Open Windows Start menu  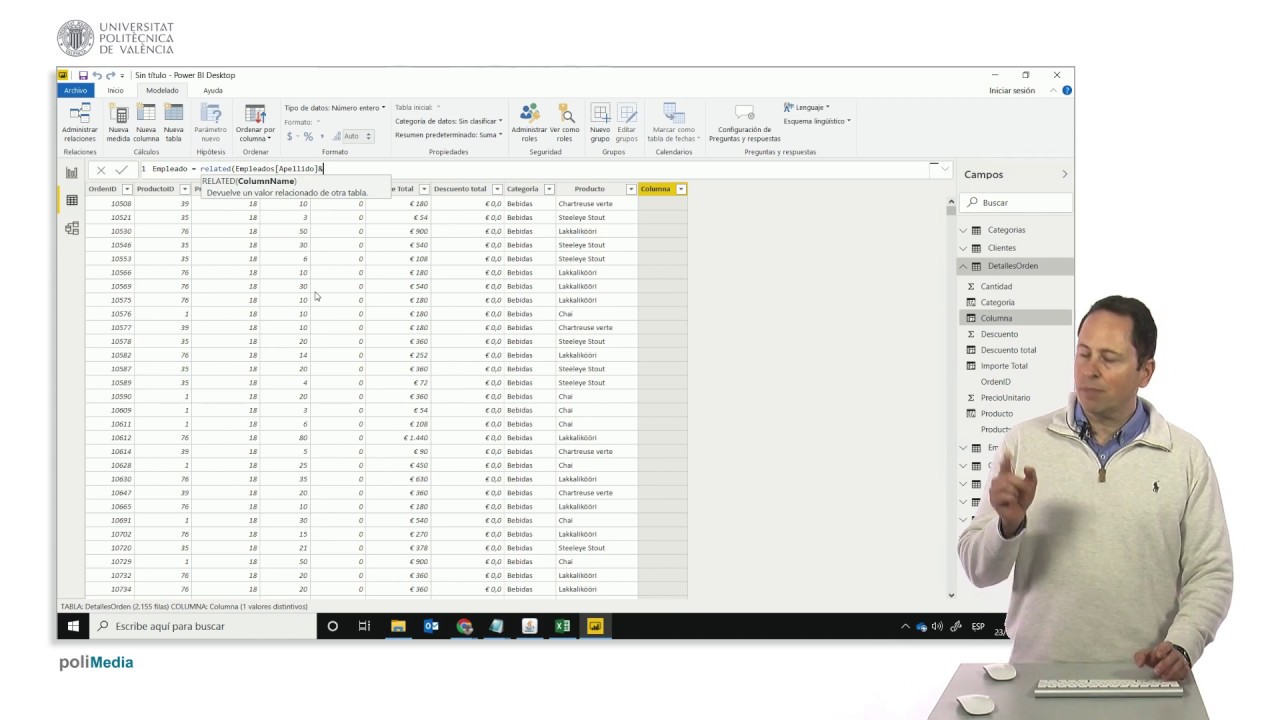(73, 626)
